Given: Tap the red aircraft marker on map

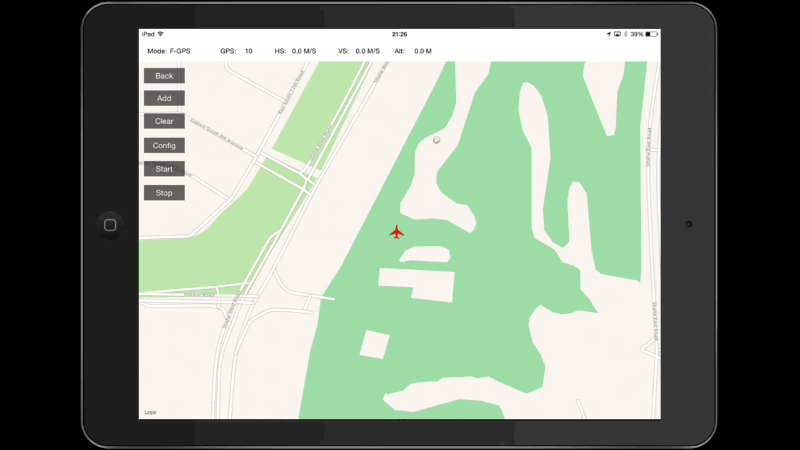Looking at the screenshot, I should (x=397, y=233).
